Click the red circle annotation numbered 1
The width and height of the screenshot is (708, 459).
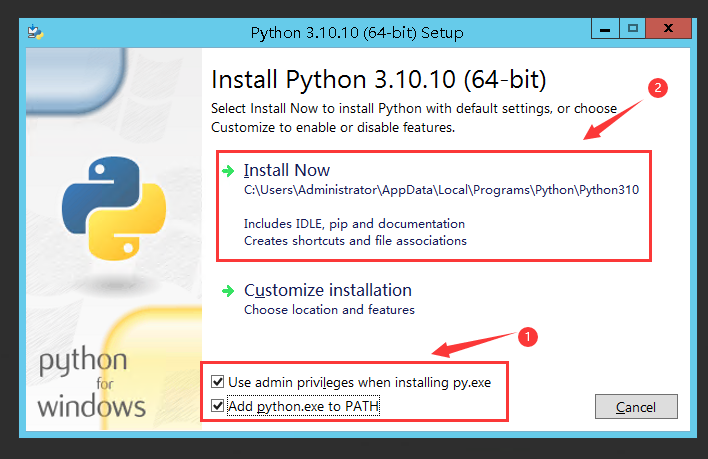click(530, 338)
